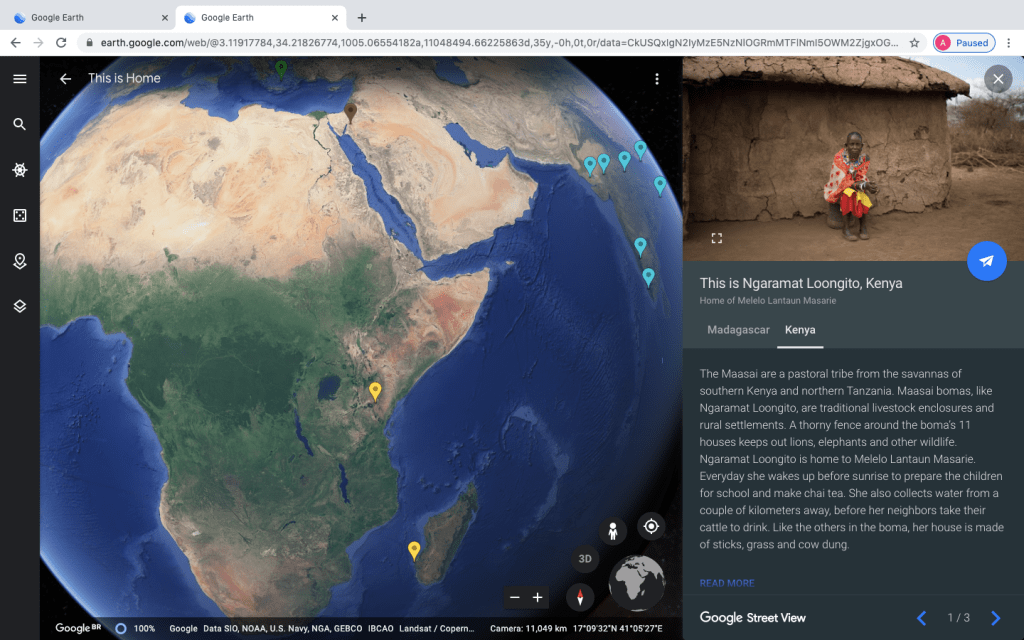The height and width of the screenshot is (640, 1024).
Task: Open Voyager ship wheel icon
Action: tap(19, 171)
